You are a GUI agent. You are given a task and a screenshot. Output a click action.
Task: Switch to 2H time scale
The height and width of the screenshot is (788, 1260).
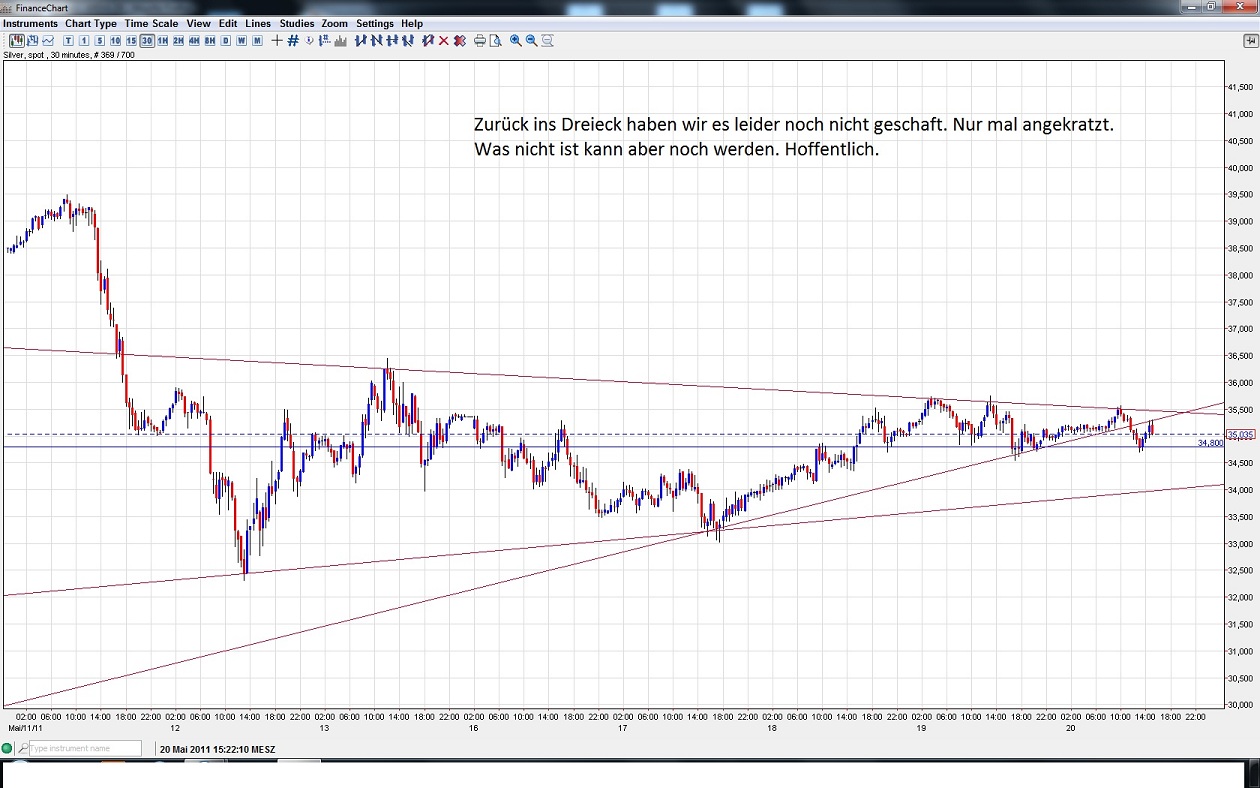click(178, 41)
